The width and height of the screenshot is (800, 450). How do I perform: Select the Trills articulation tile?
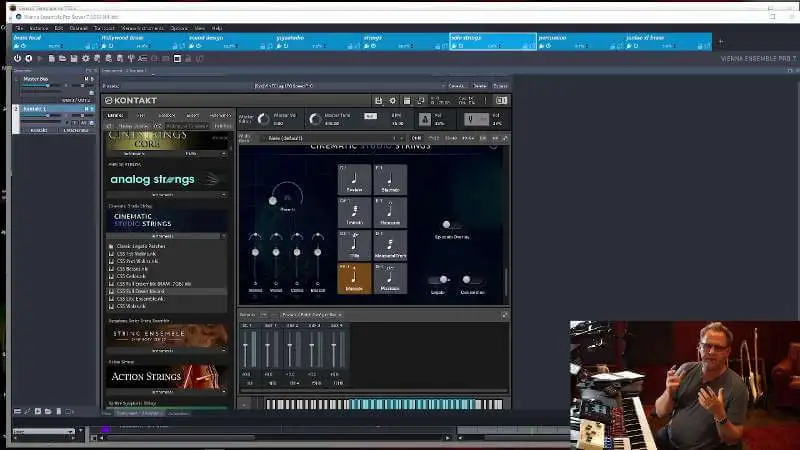tap(355, 245)
